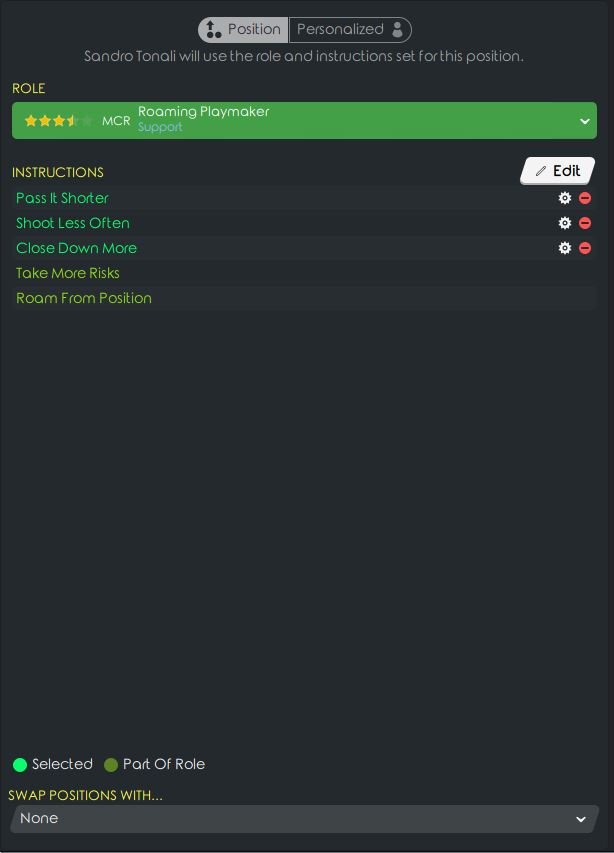This screenshot has height=853, width=614.
Task: Click gear icon beside Close Down More
Action: pos(564,248)
